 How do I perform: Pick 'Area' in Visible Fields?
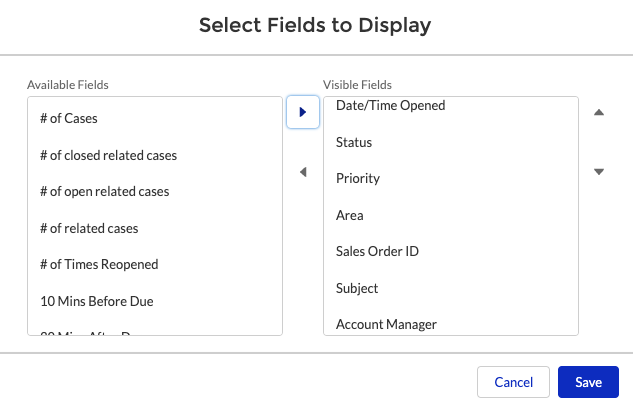pyautogui.click(x=451, y=215)
